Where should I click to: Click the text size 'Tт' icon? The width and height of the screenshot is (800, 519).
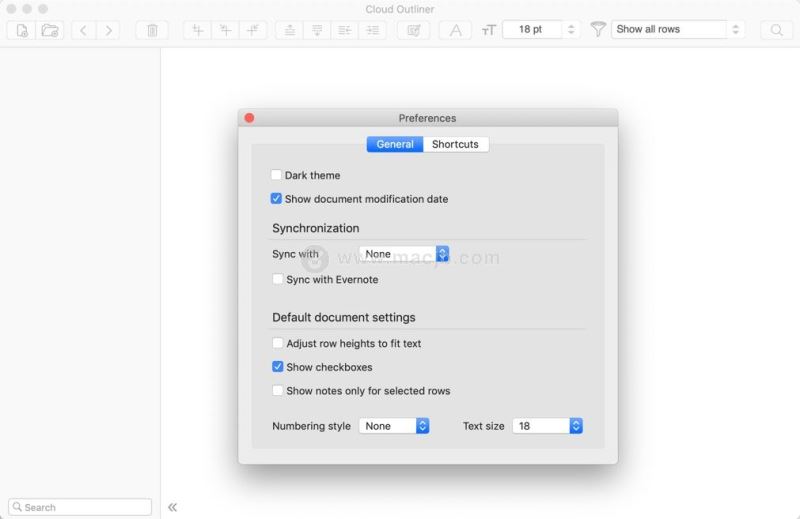489,30
